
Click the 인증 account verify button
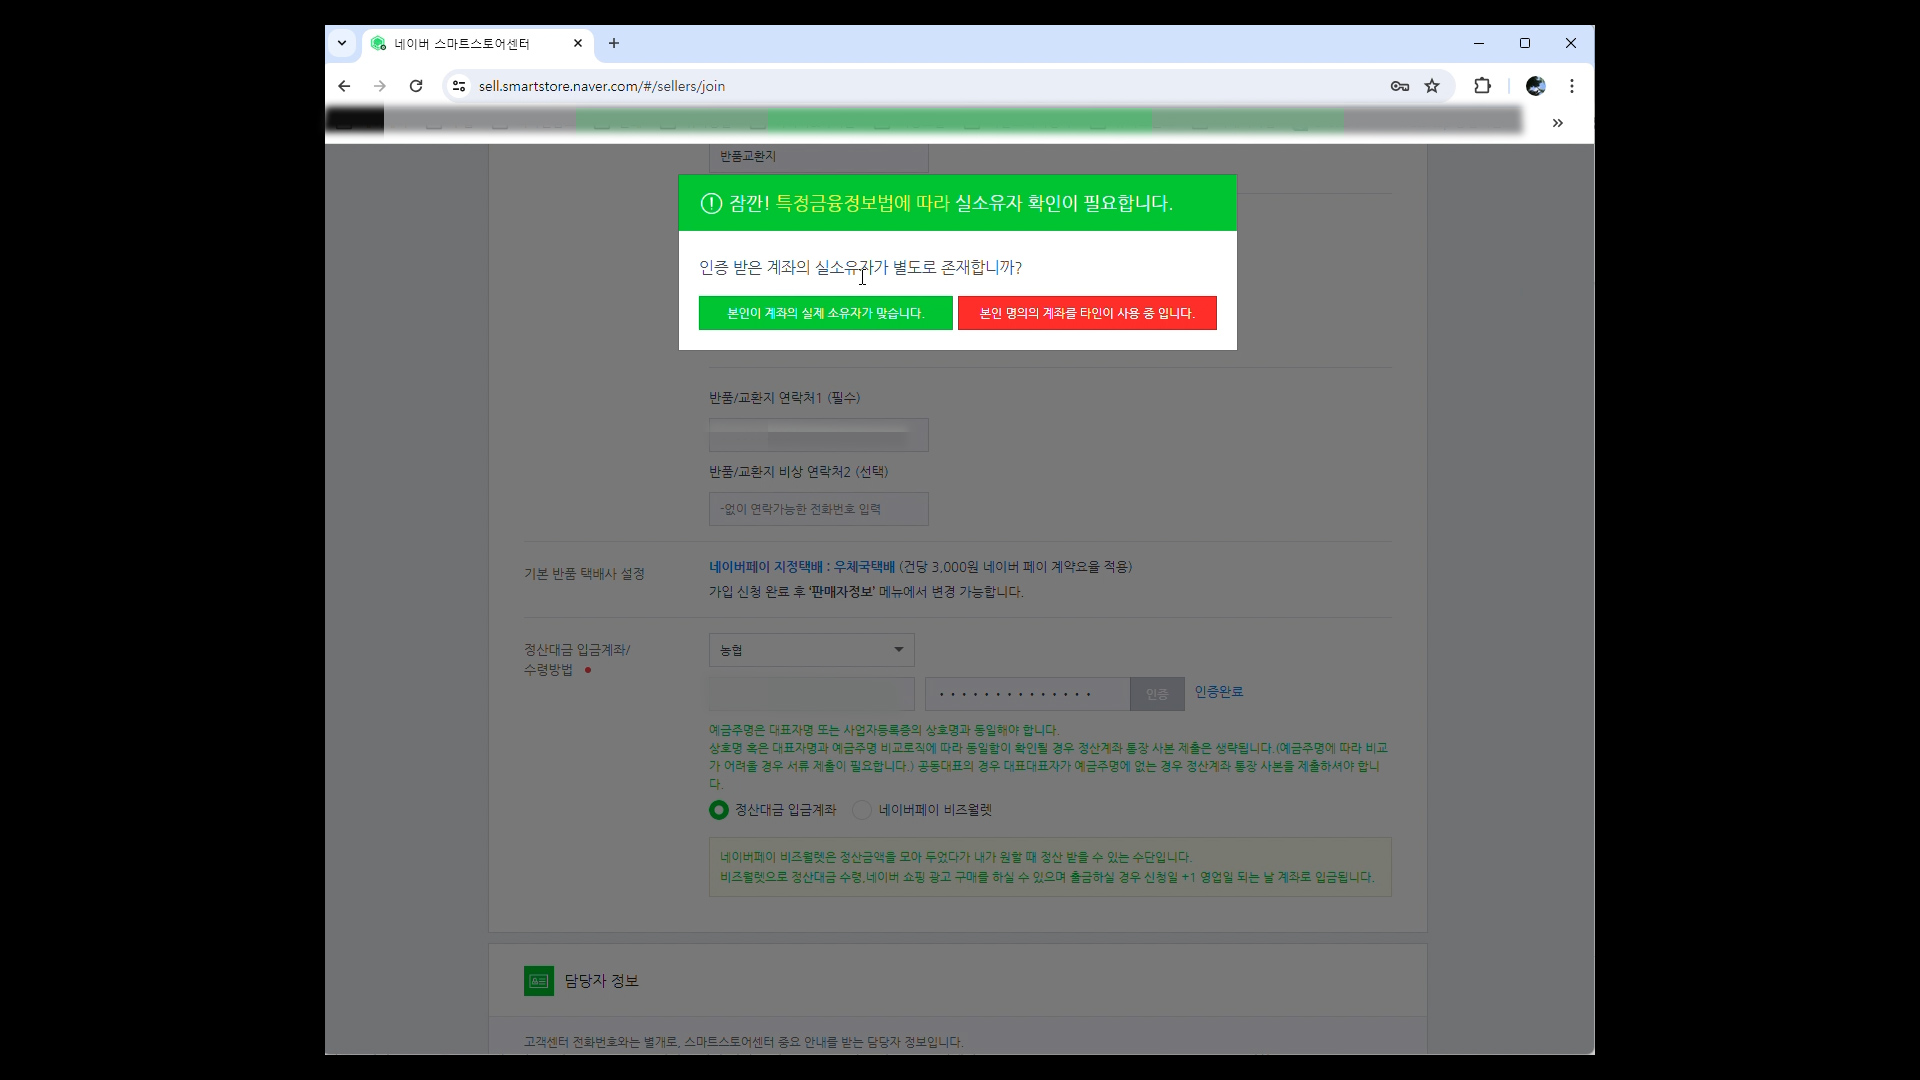(x=1156, y=694)
